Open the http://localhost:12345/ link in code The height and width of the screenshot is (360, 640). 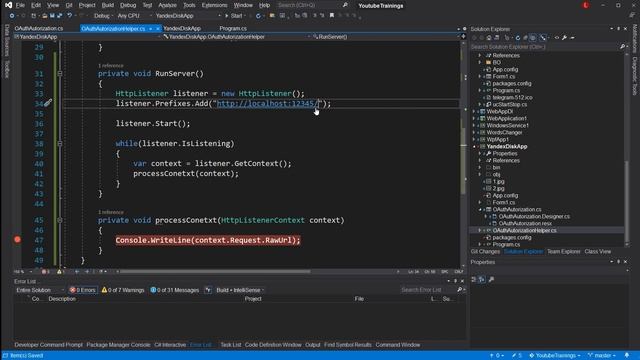pos(267,103)
